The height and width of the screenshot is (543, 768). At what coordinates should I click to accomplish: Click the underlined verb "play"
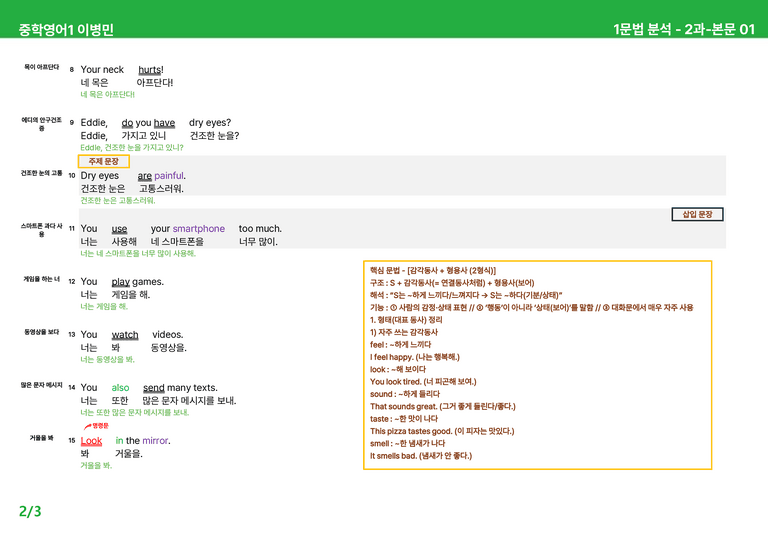(120, 282)
